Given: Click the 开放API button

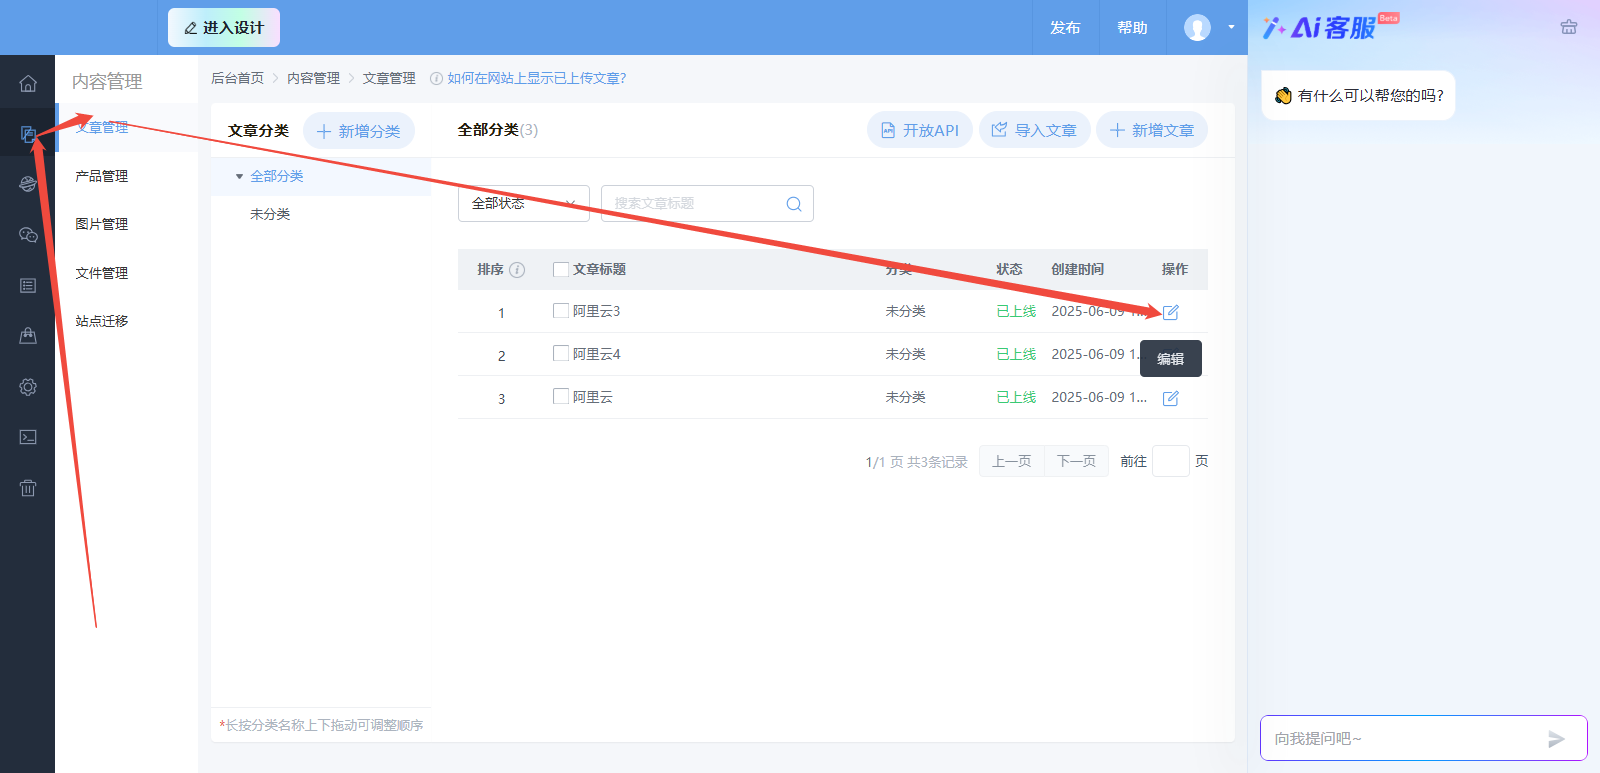Looking at the screenshot, I should (x=920, y=130).
